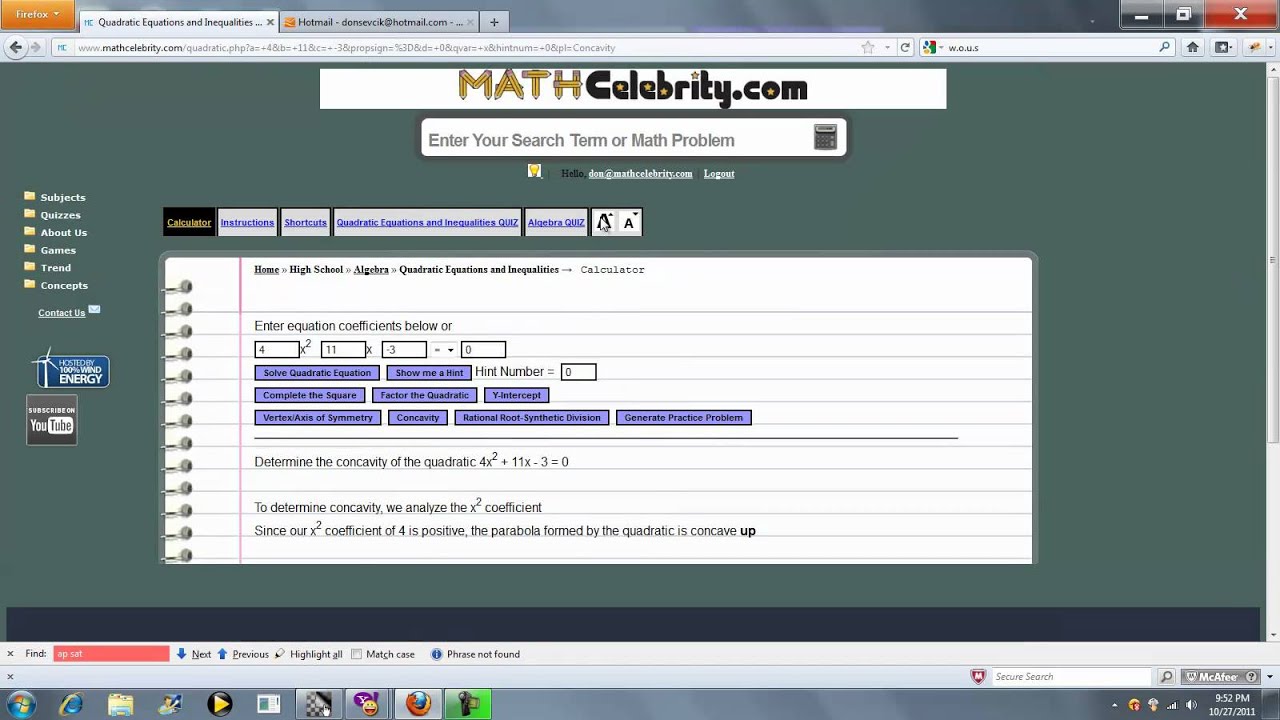Click the McAfee shield icon

[978, 677]
